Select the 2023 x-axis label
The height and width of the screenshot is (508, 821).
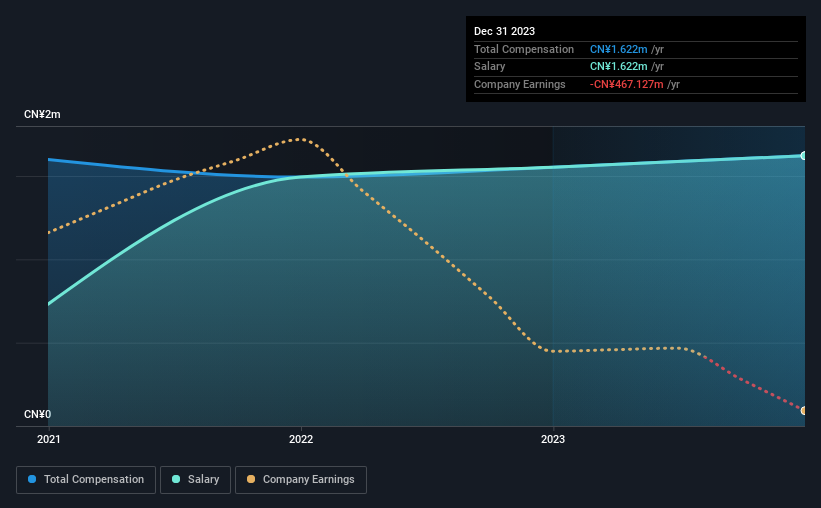[x=553, y=439]
